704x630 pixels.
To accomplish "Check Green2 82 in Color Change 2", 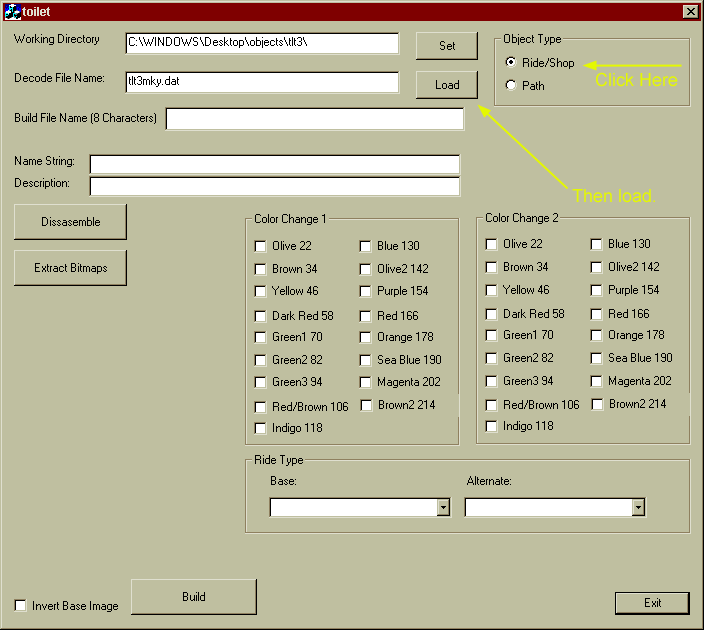I will pyautogui.click(x=492, y=358).
